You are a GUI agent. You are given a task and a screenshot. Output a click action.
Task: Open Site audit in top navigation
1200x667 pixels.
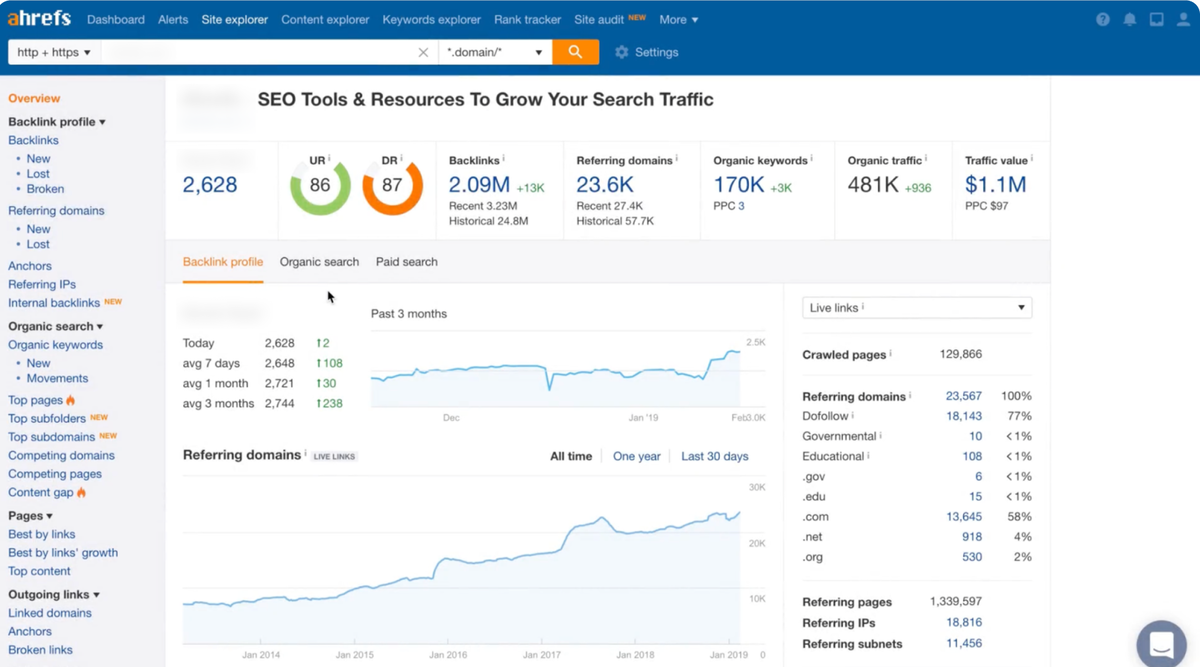[x=599, y=19]
